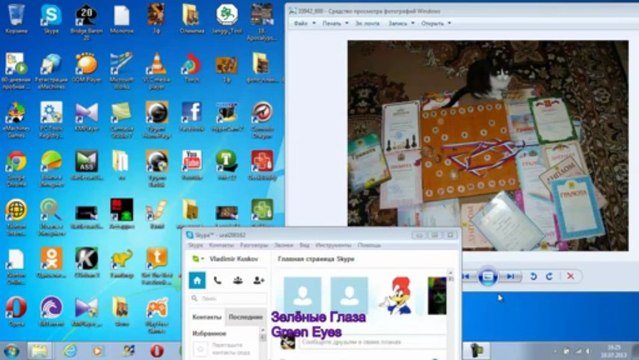This screenshot has width=639, height=360.
Task: Go to next photo in Photo Viewer
Action: click(510, 276)
